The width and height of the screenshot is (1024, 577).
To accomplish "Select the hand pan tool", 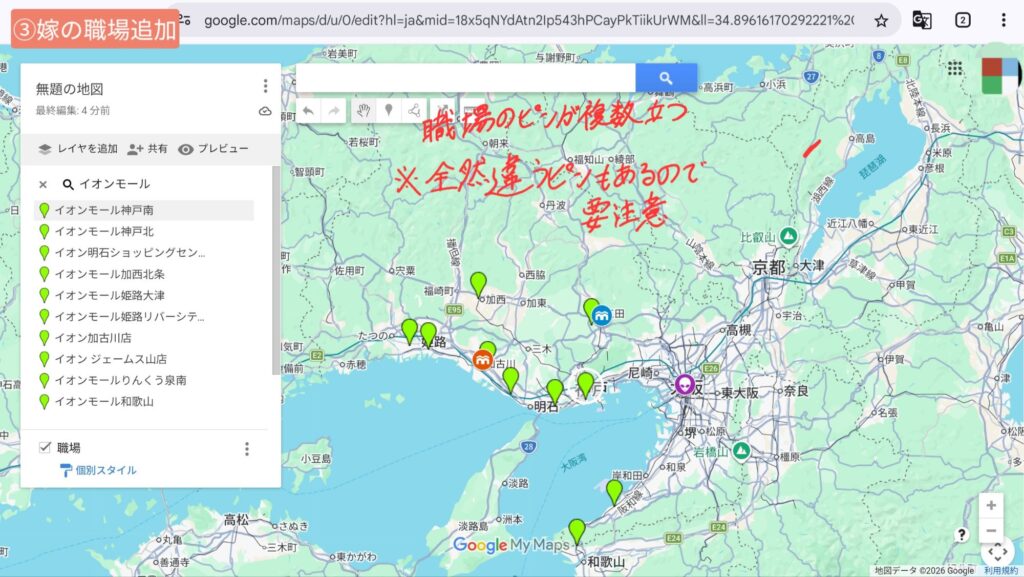I will tap(364, 110).
